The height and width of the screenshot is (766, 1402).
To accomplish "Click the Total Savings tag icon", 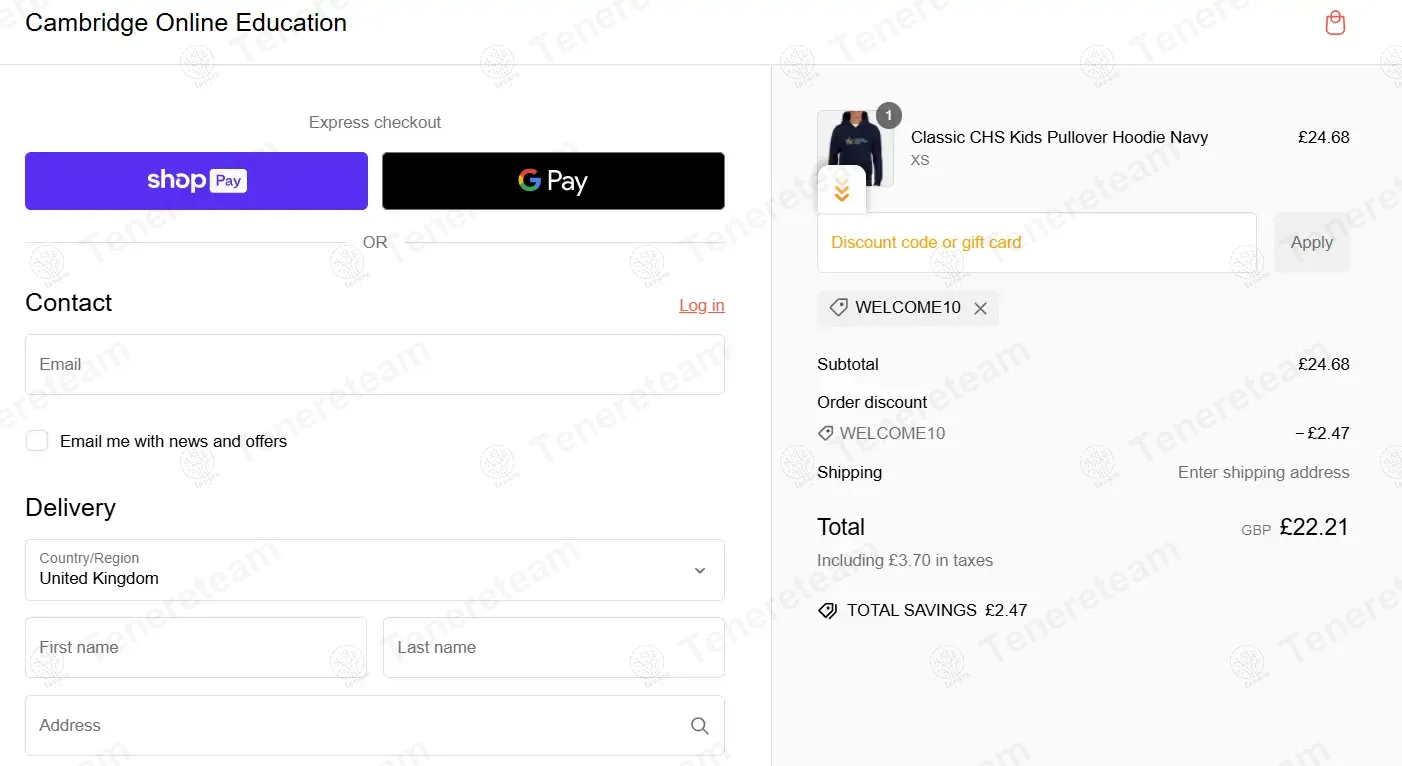I will (x=827, y=611).
